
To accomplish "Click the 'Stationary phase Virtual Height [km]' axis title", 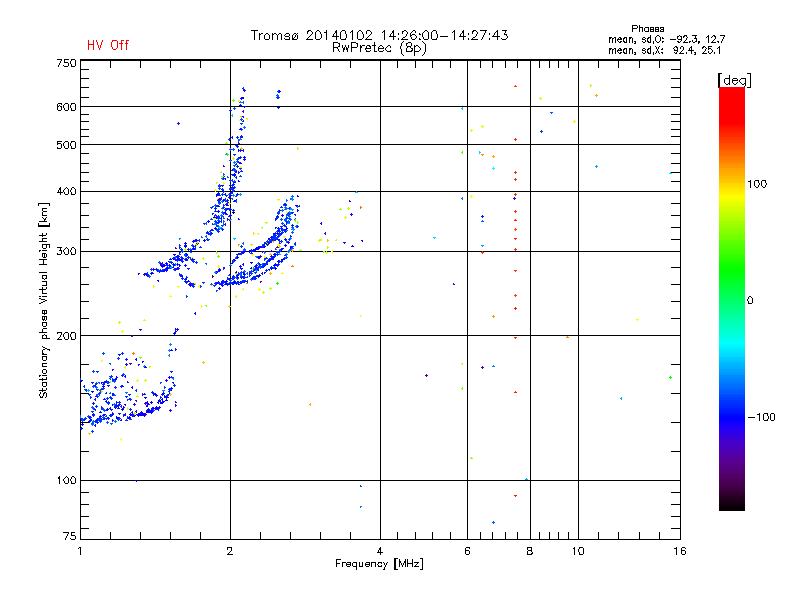I will click(x=44, y=301).
